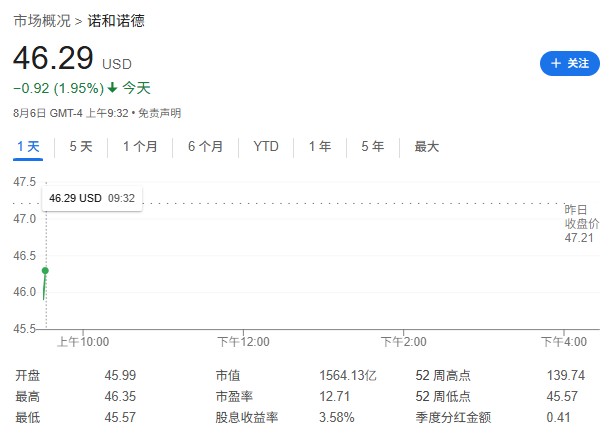This screenshot has height=436, width=616.
Task: Click the 52 周高点 value 139.74
Action: pyautogui.click(x=566, y=376)
